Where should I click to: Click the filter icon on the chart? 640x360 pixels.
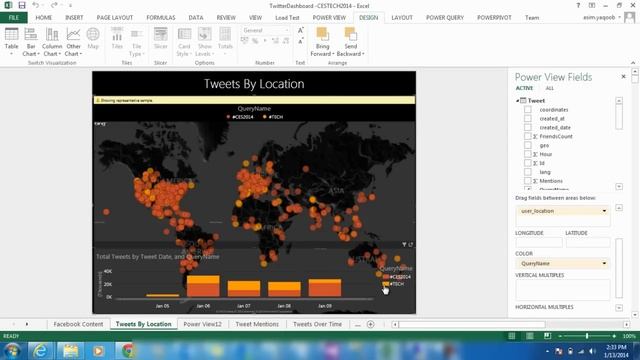(x=404, y=244)
